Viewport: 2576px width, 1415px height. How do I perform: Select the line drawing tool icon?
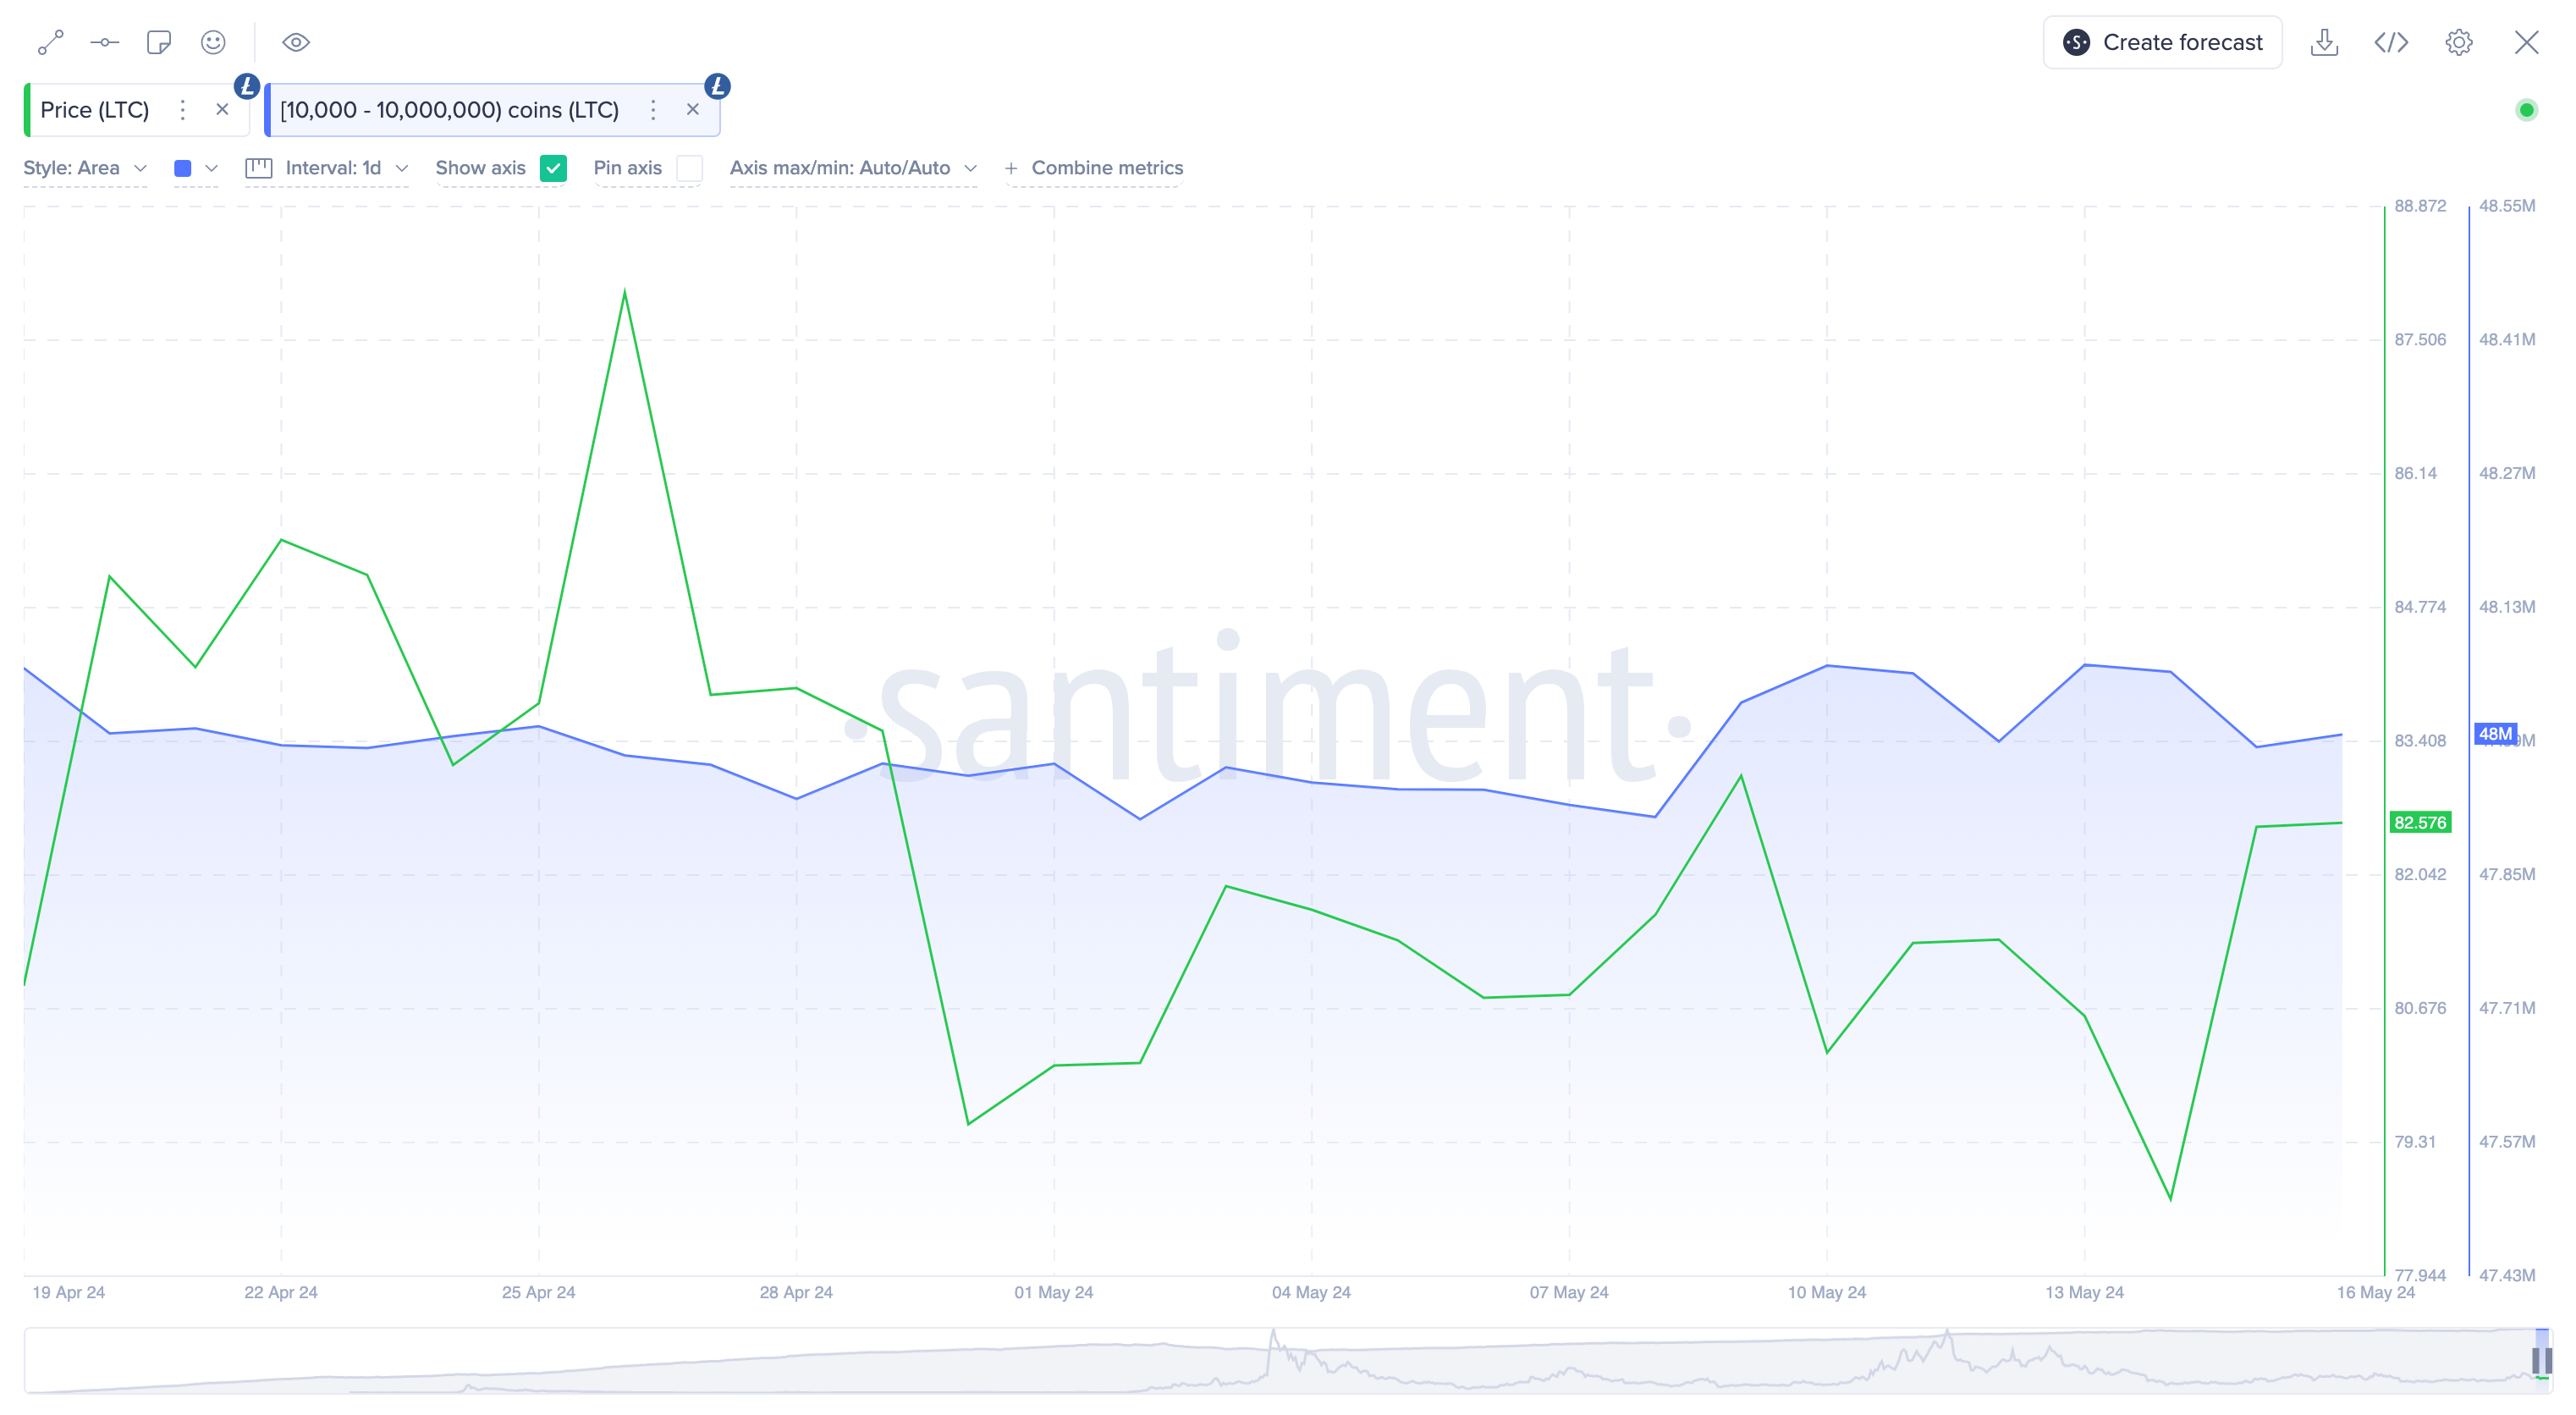(50, 42)
